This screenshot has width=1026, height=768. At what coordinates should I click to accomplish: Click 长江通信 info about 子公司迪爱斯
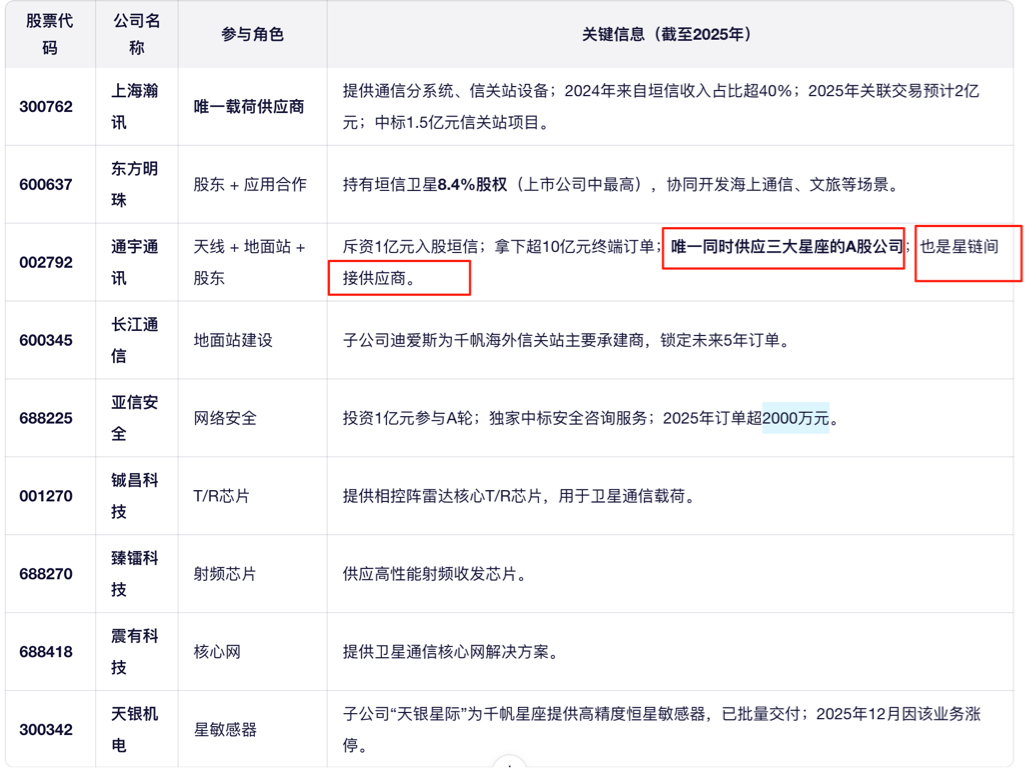[567, 340]
